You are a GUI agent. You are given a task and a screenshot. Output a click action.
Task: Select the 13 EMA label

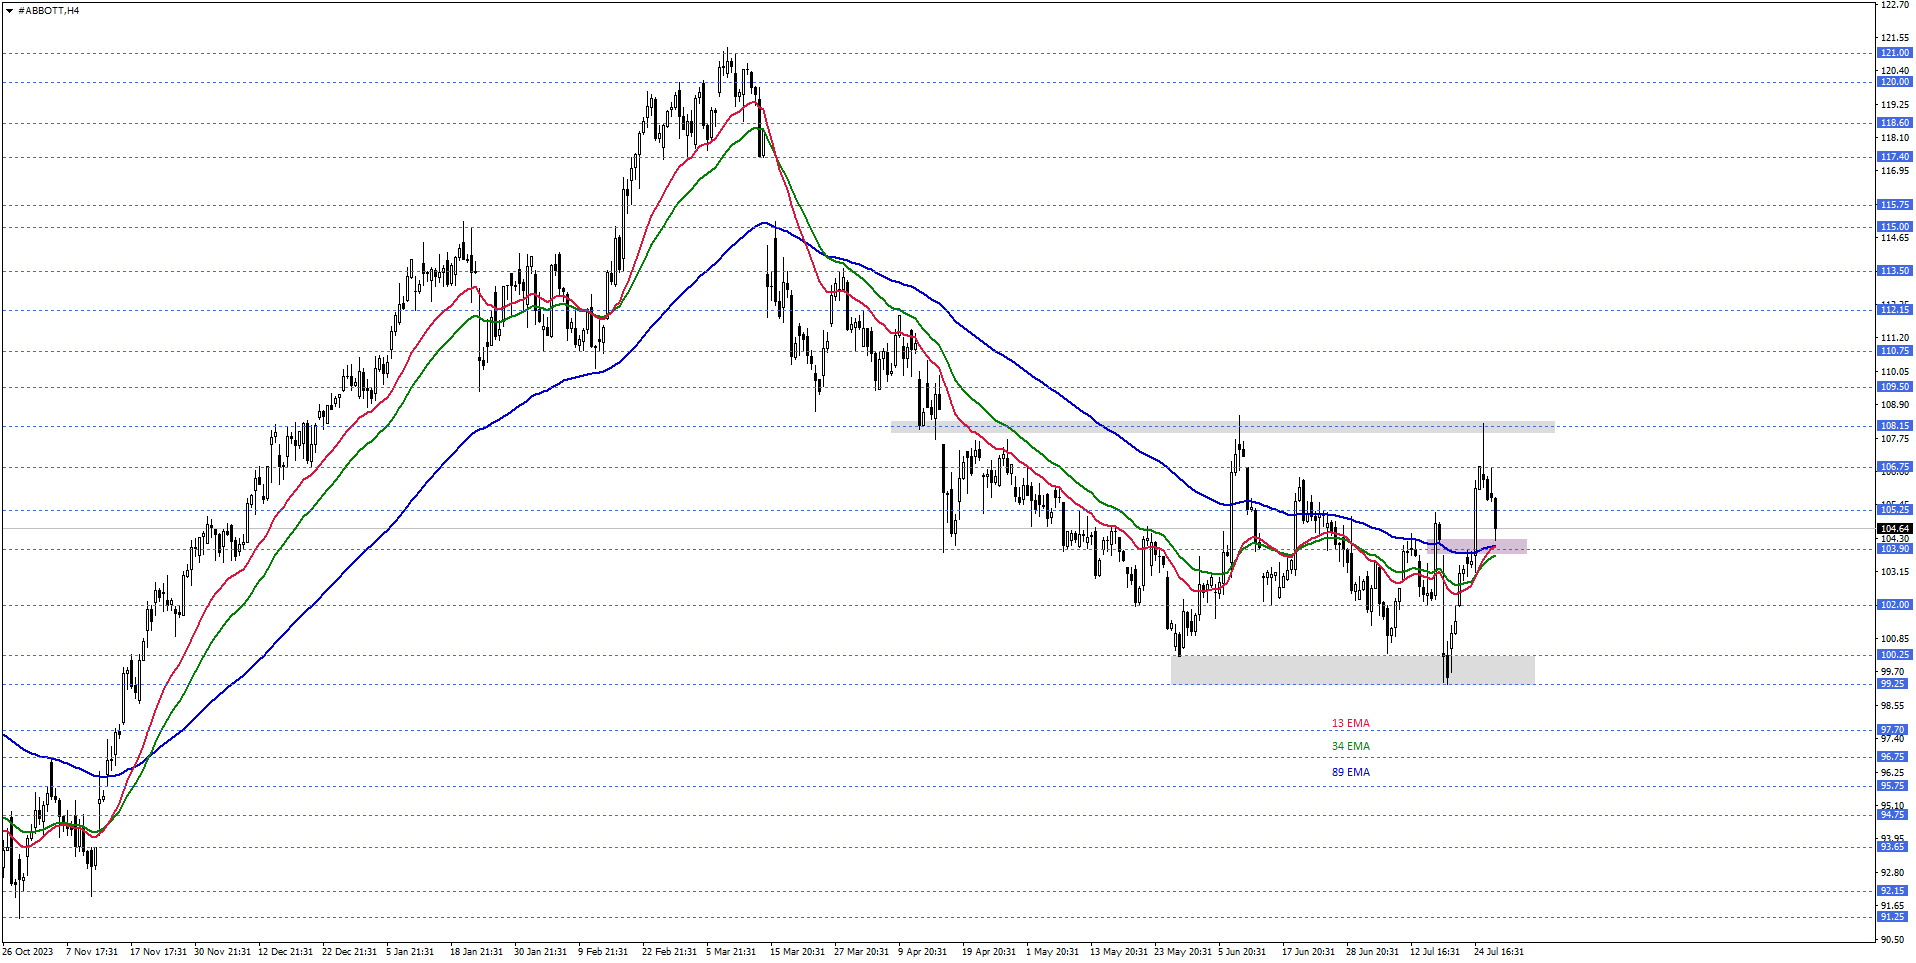(1350, 723)
